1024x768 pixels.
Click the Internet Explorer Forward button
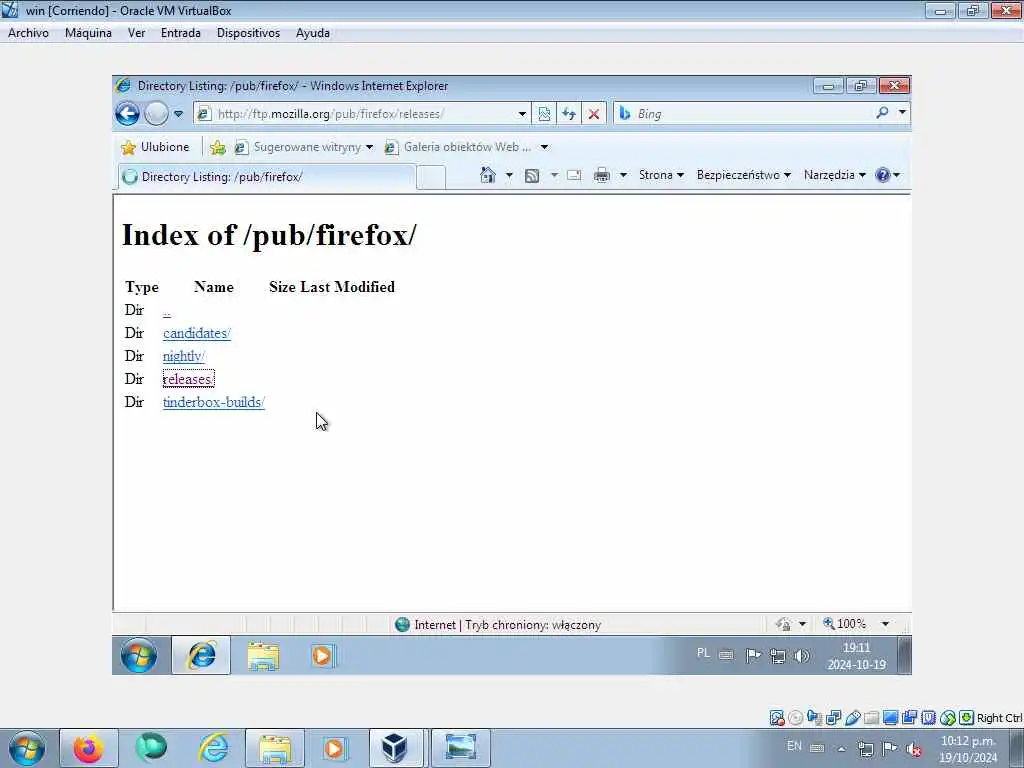156,114
